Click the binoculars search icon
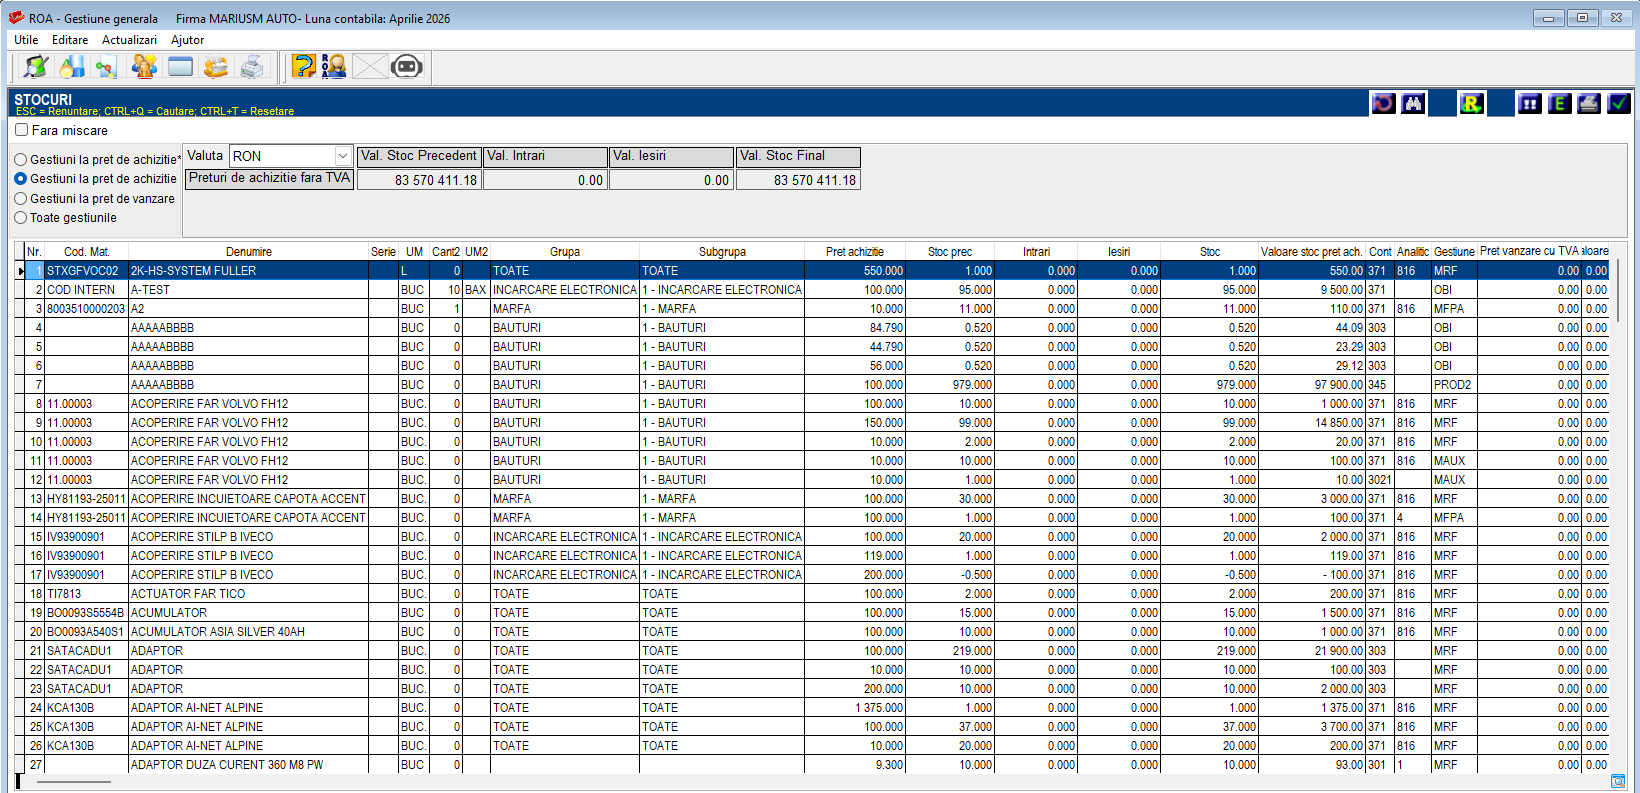The image size is (1640, 793). [x=1413, y=103]
